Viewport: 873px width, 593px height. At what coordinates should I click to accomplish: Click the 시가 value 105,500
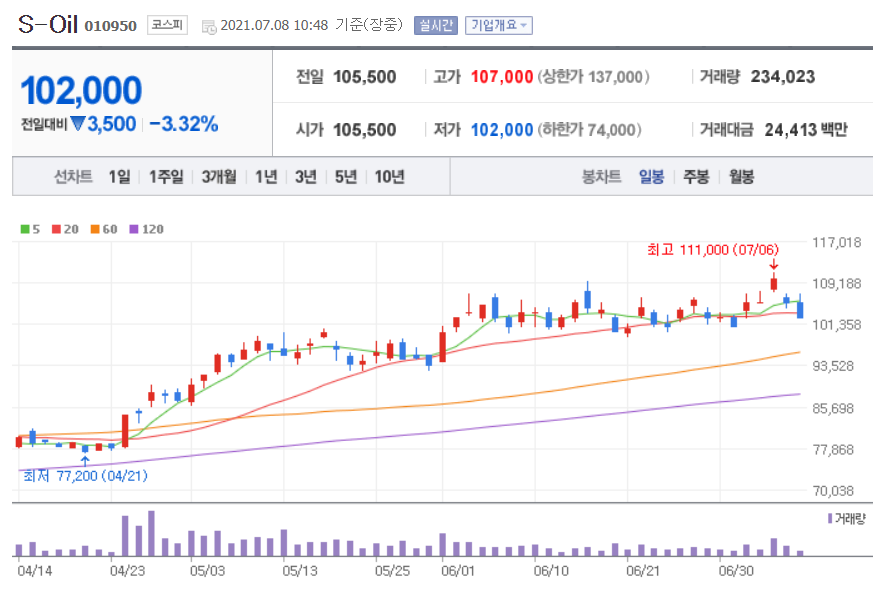[x=365, y=130]
